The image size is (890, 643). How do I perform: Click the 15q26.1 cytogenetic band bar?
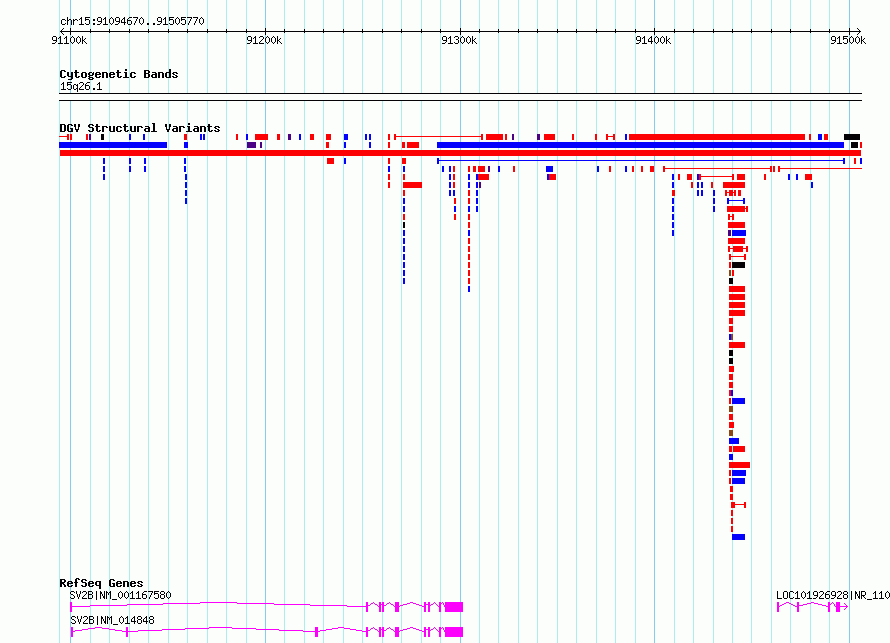[x=460, y=97]
